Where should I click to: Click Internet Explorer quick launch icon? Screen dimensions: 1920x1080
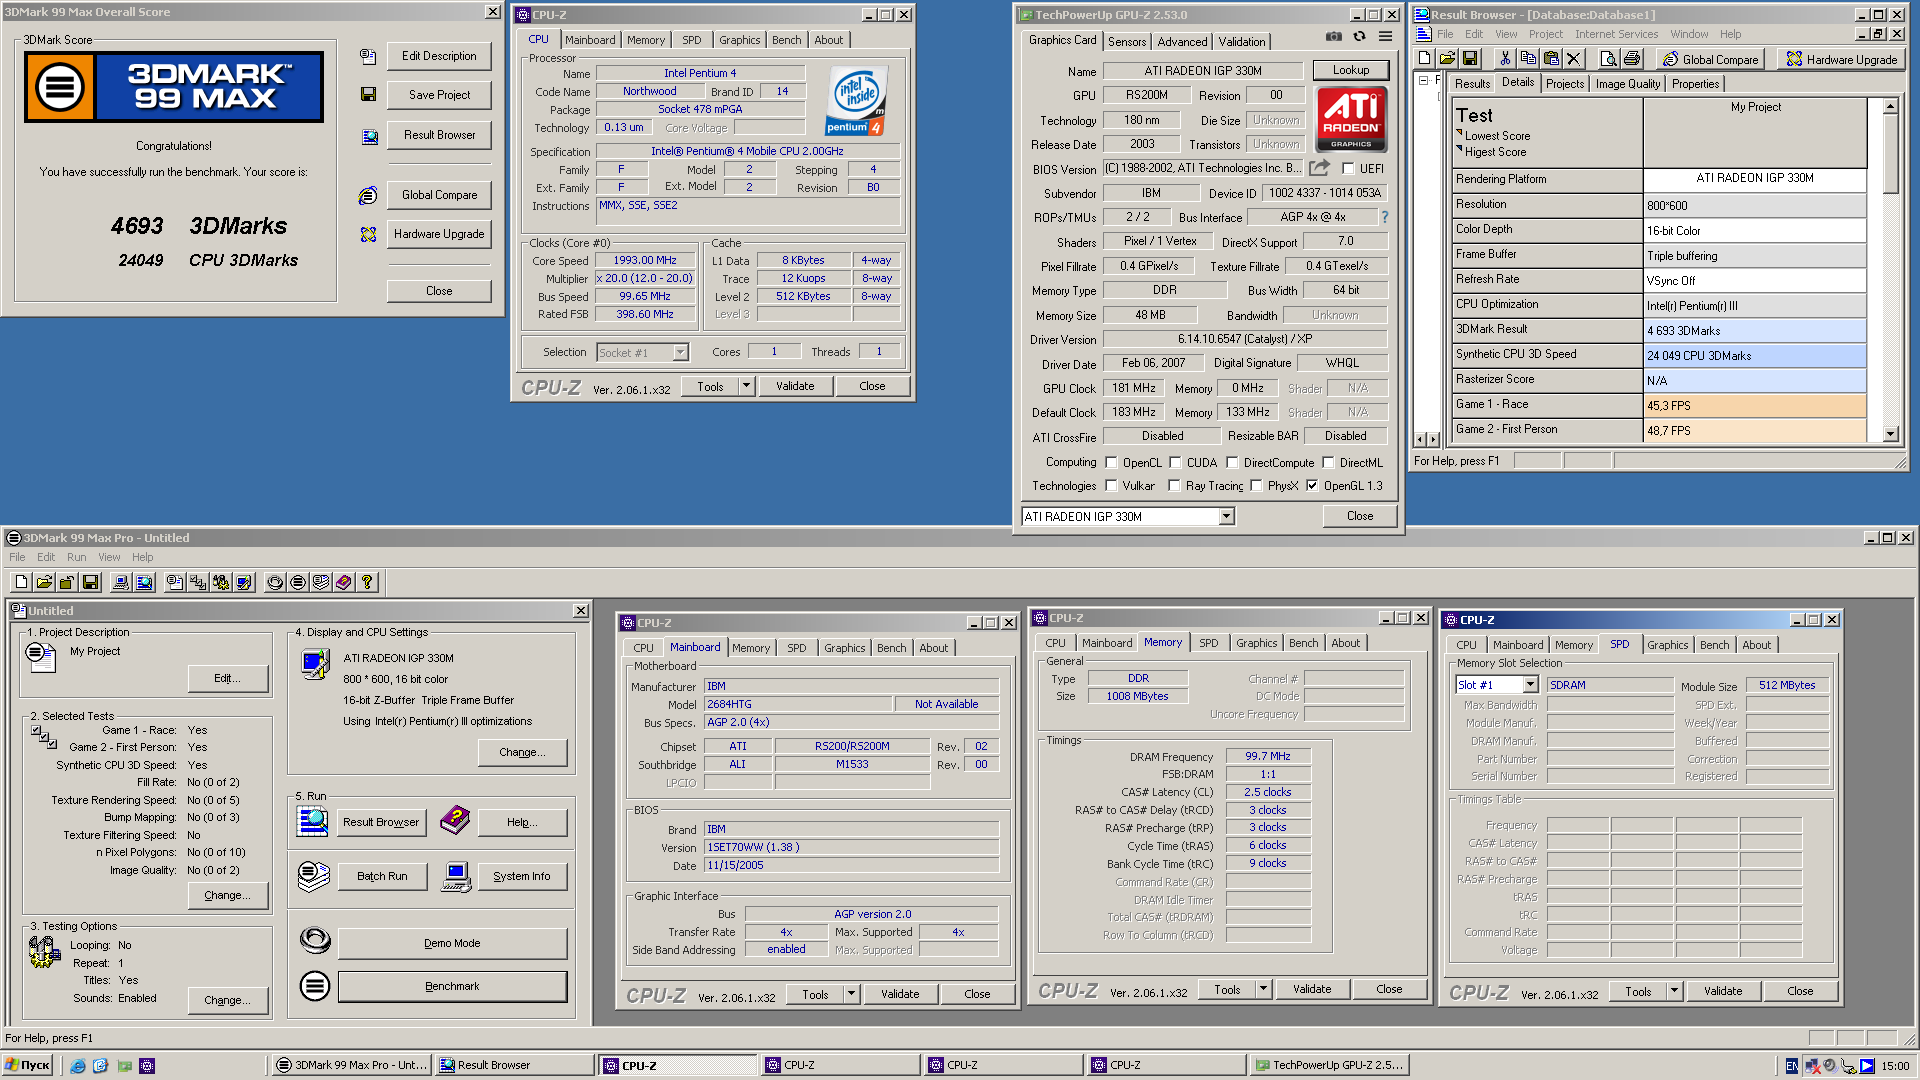(78, 1066)
